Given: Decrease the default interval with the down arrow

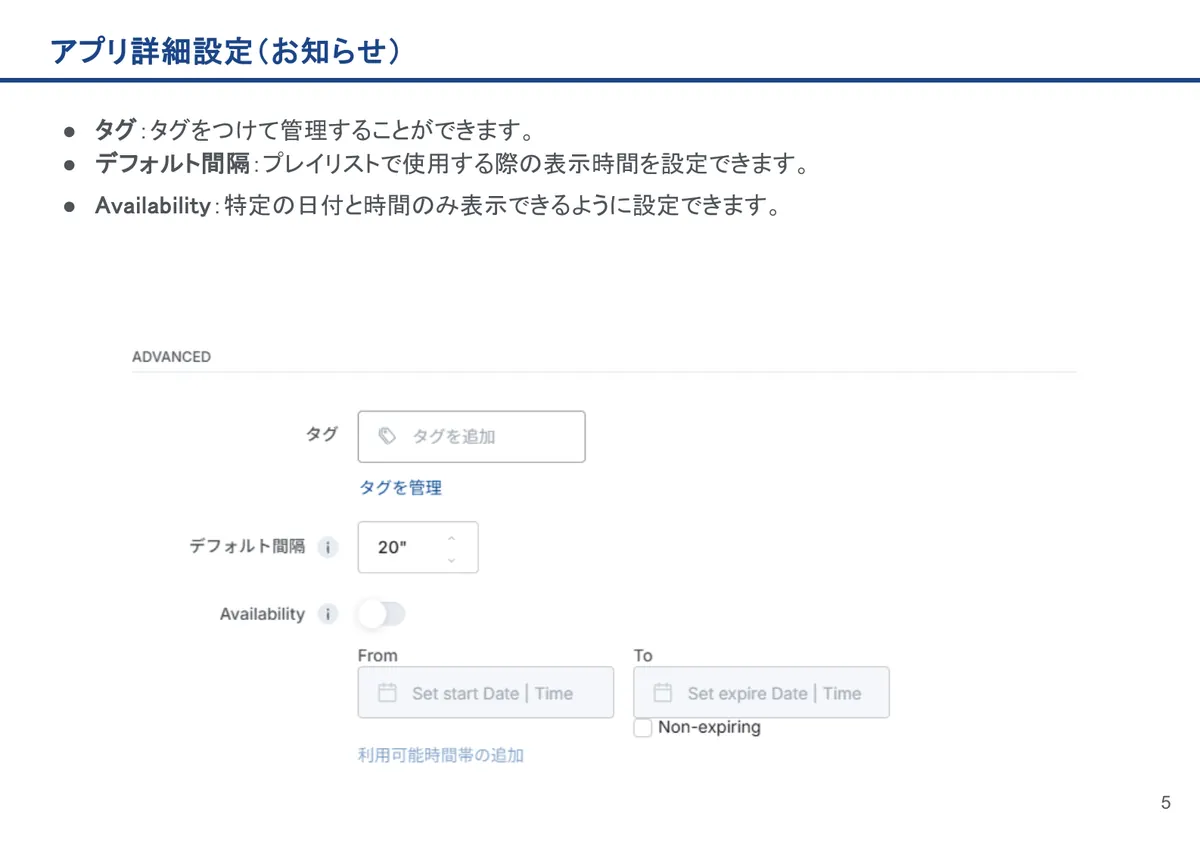Looking at the screenshot, I should click(451, 559).
